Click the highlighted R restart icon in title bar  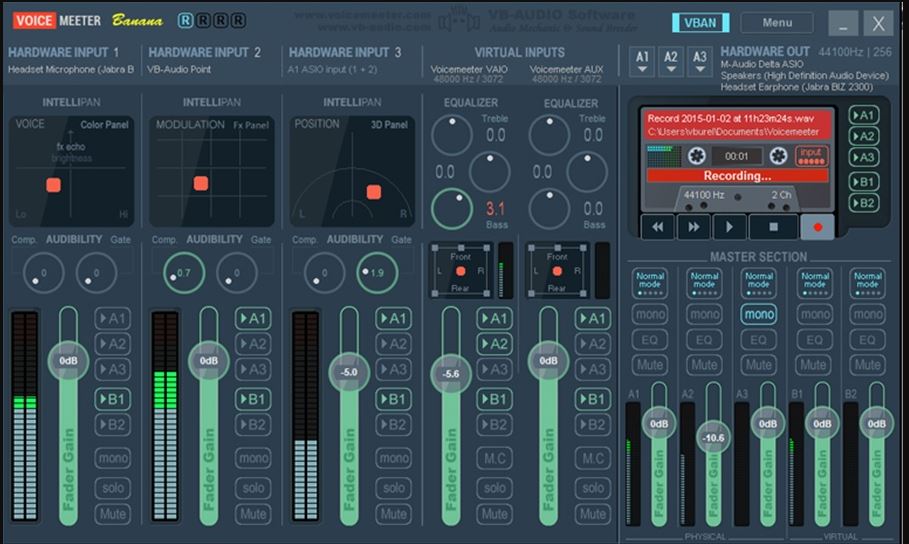click(185, 21)
